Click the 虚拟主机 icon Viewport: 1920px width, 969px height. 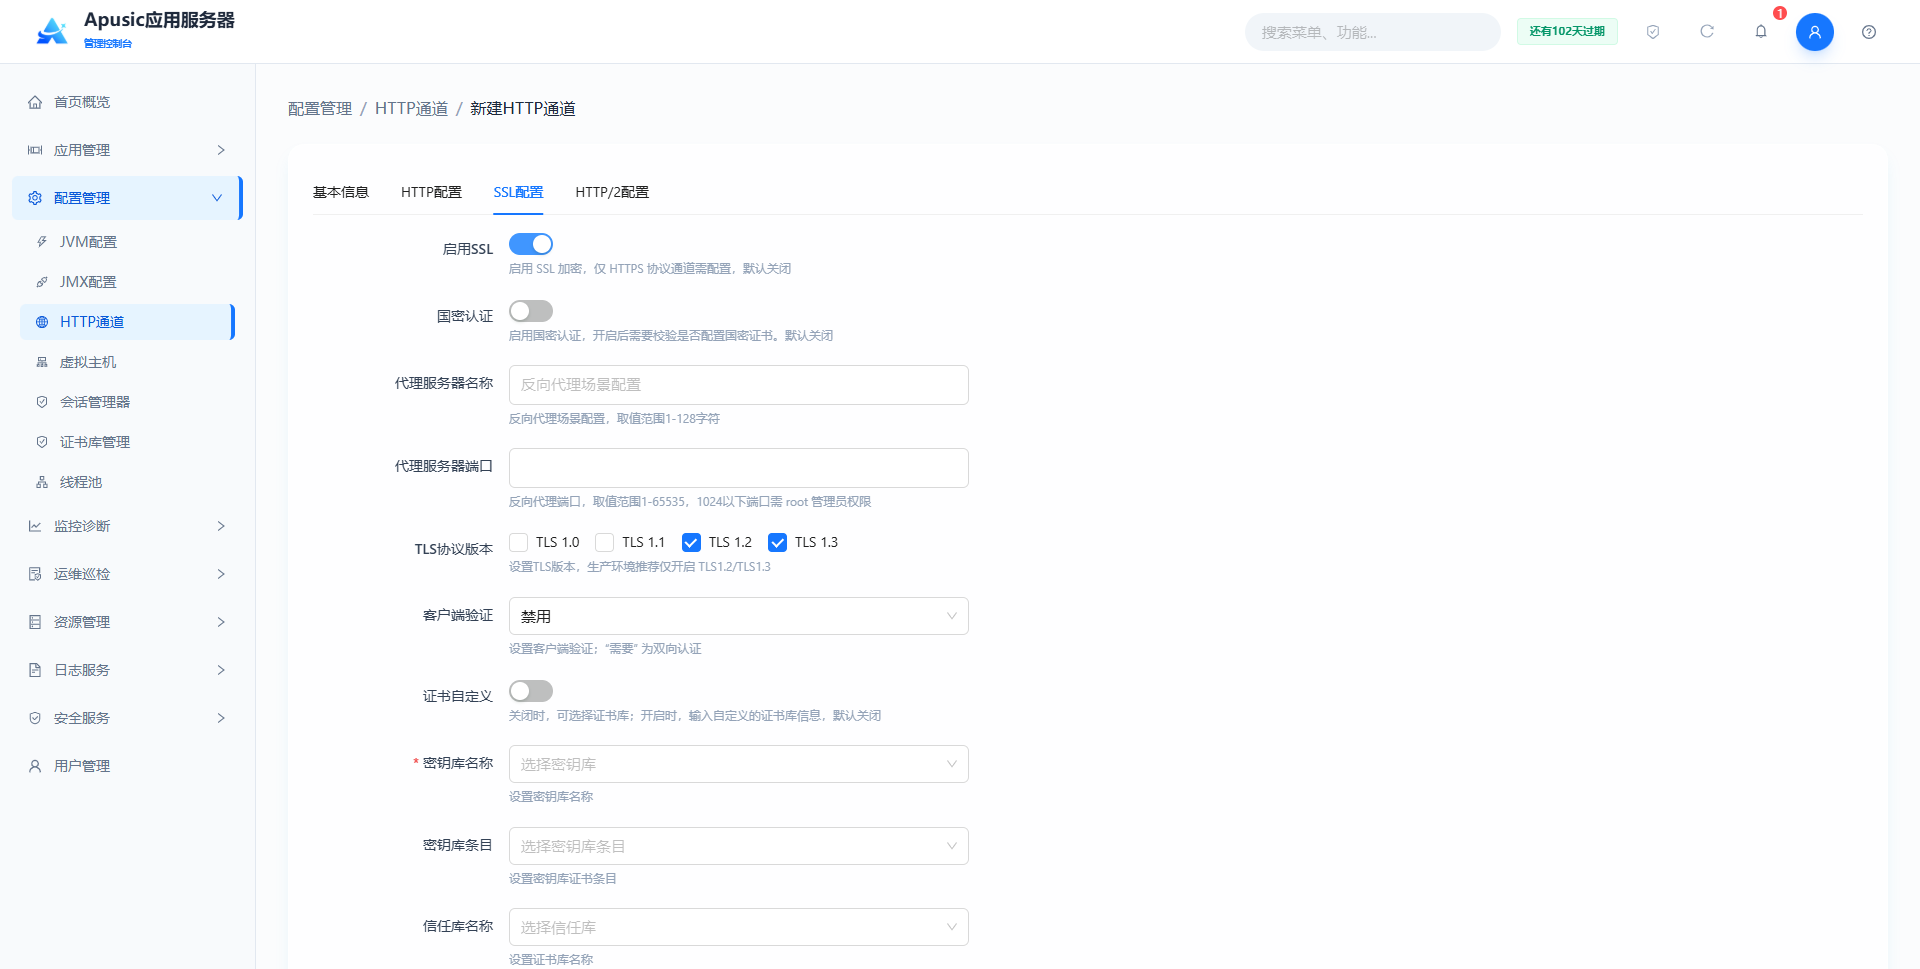[42, 362]
